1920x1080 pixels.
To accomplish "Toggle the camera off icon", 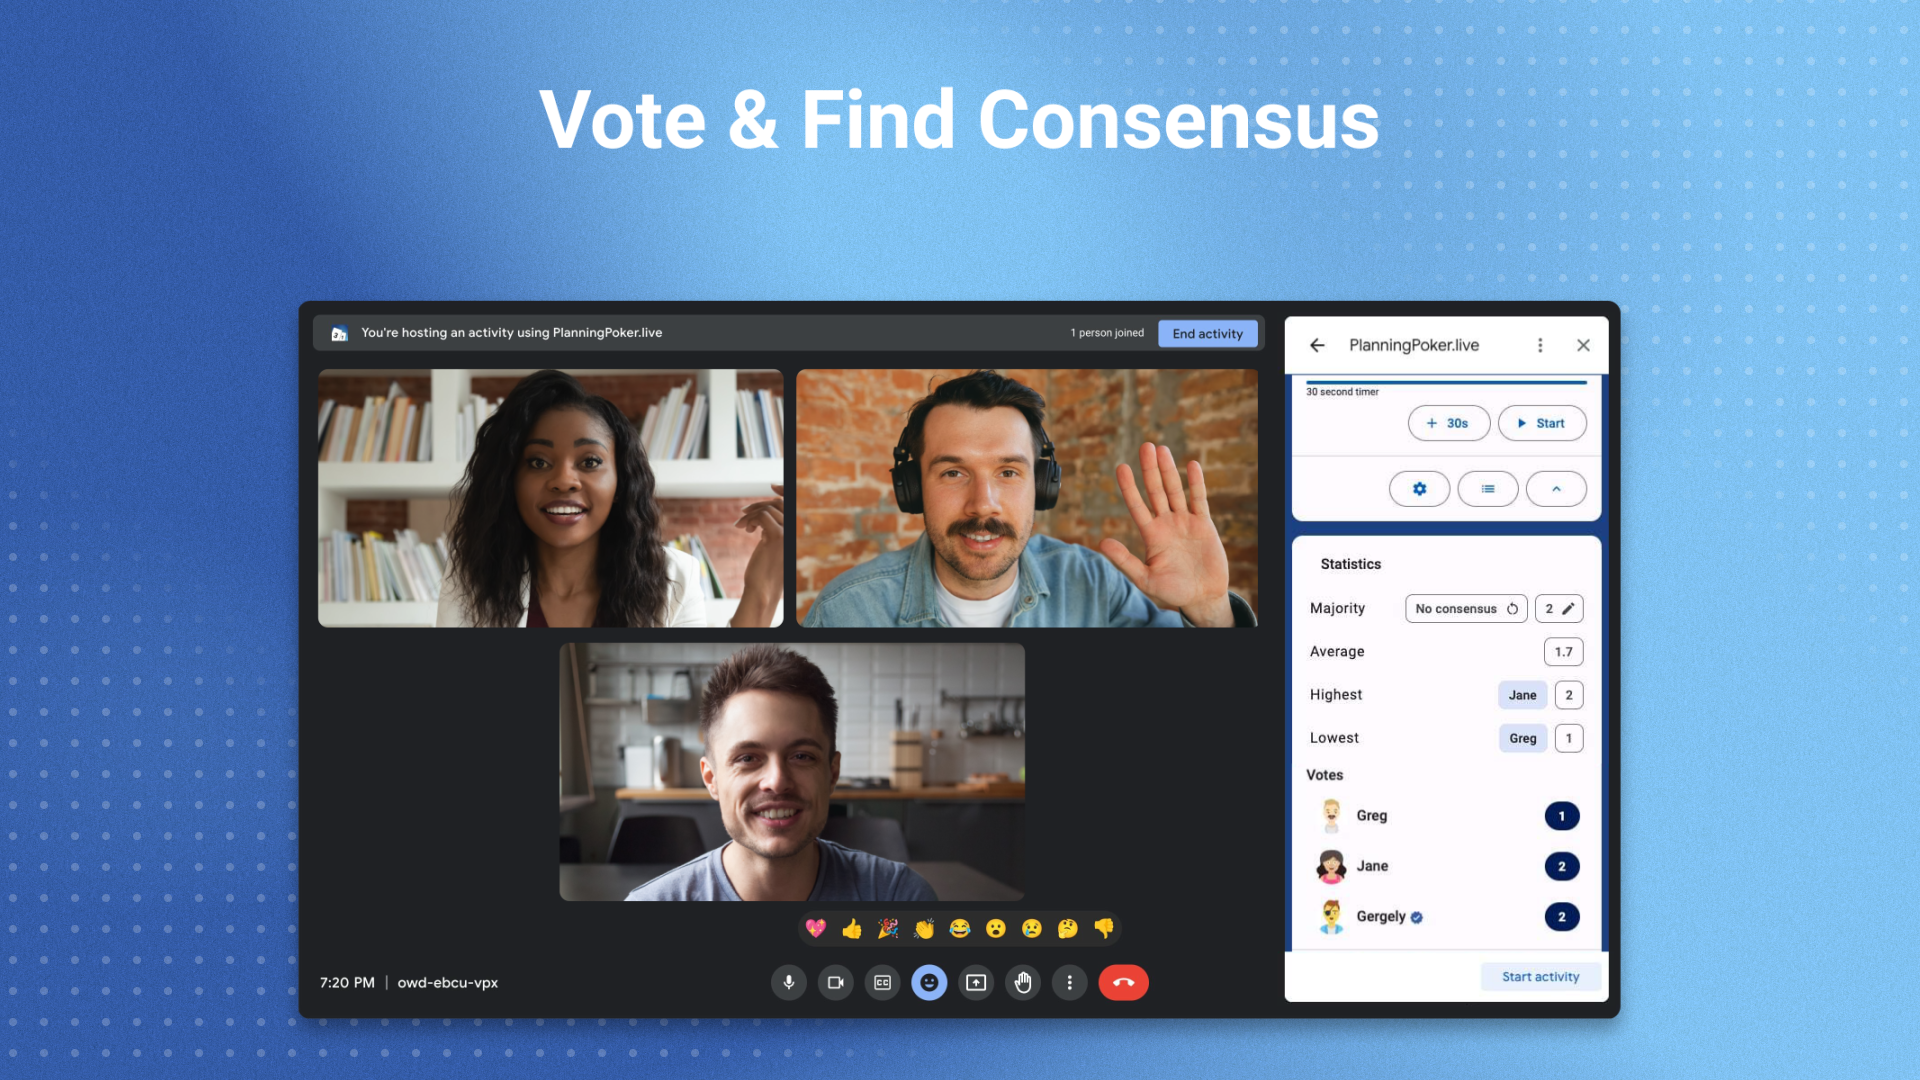I will click(835, 981).
